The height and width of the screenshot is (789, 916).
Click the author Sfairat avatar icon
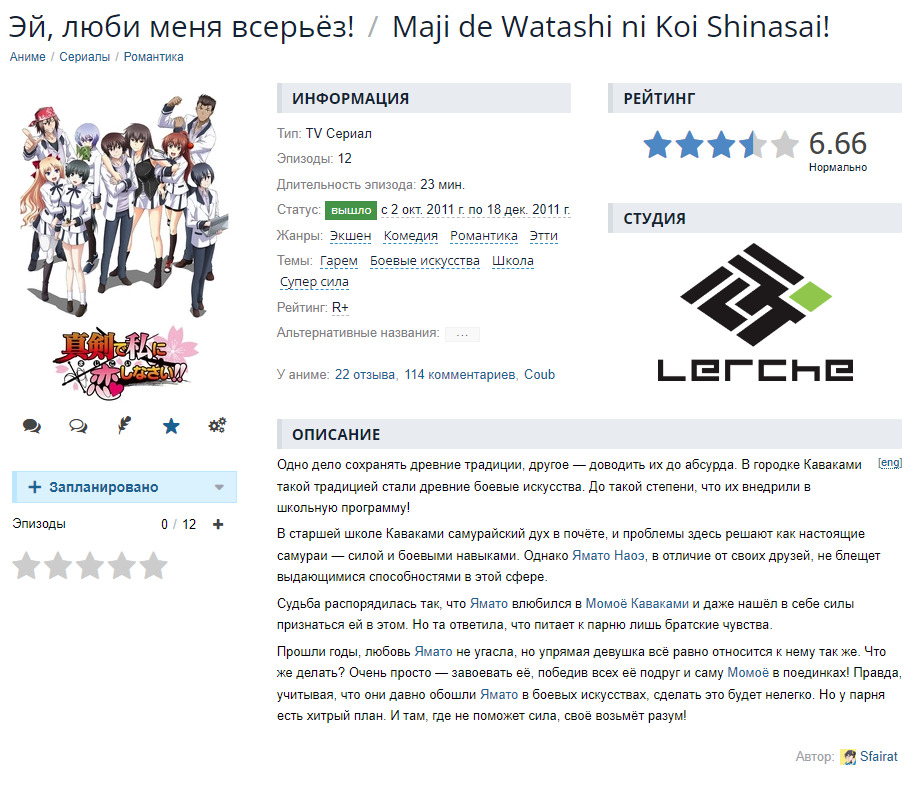848,757
